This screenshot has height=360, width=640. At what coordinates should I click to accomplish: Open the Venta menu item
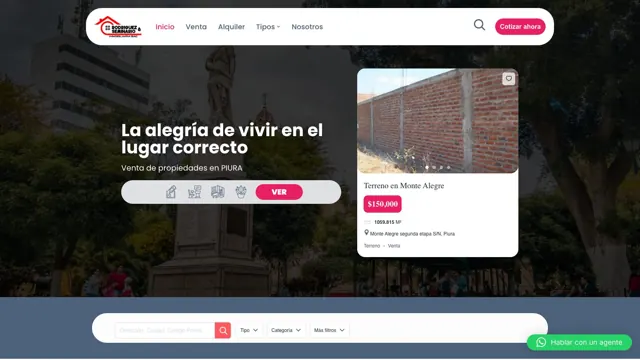point(196,27)
